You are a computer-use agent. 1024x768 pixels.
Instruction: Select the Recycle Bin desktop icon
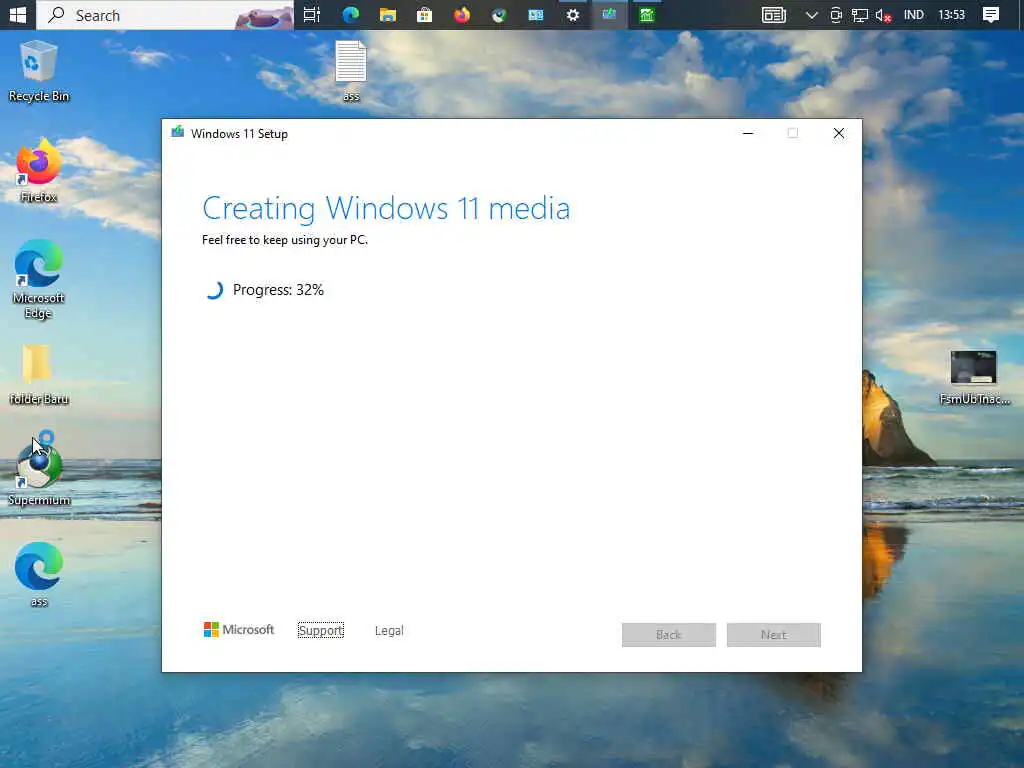pyautogui.click(x=39, y=72)
